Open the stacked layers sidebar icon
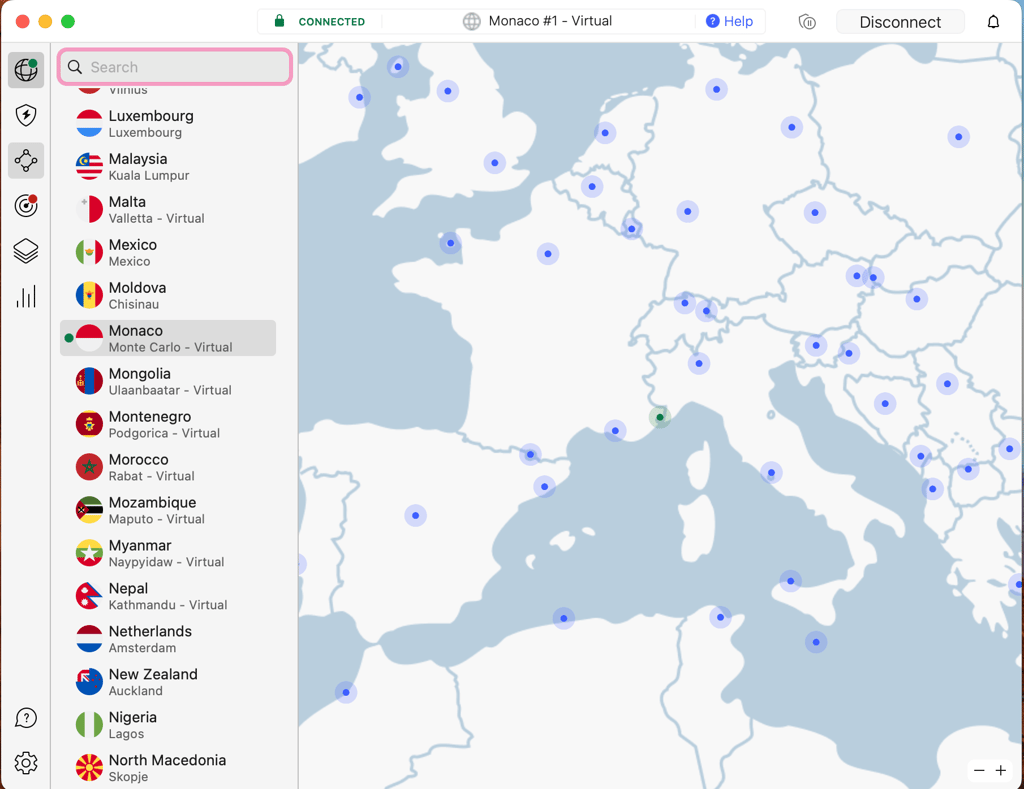The image size is (1024, 789). [x=26, y=251]
